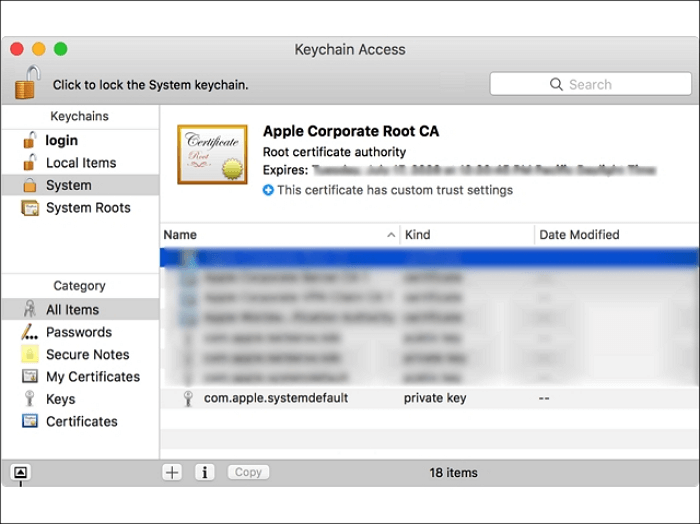Click the System keychain lock icon
Screen dimensions: 700x524
point(29,185)
